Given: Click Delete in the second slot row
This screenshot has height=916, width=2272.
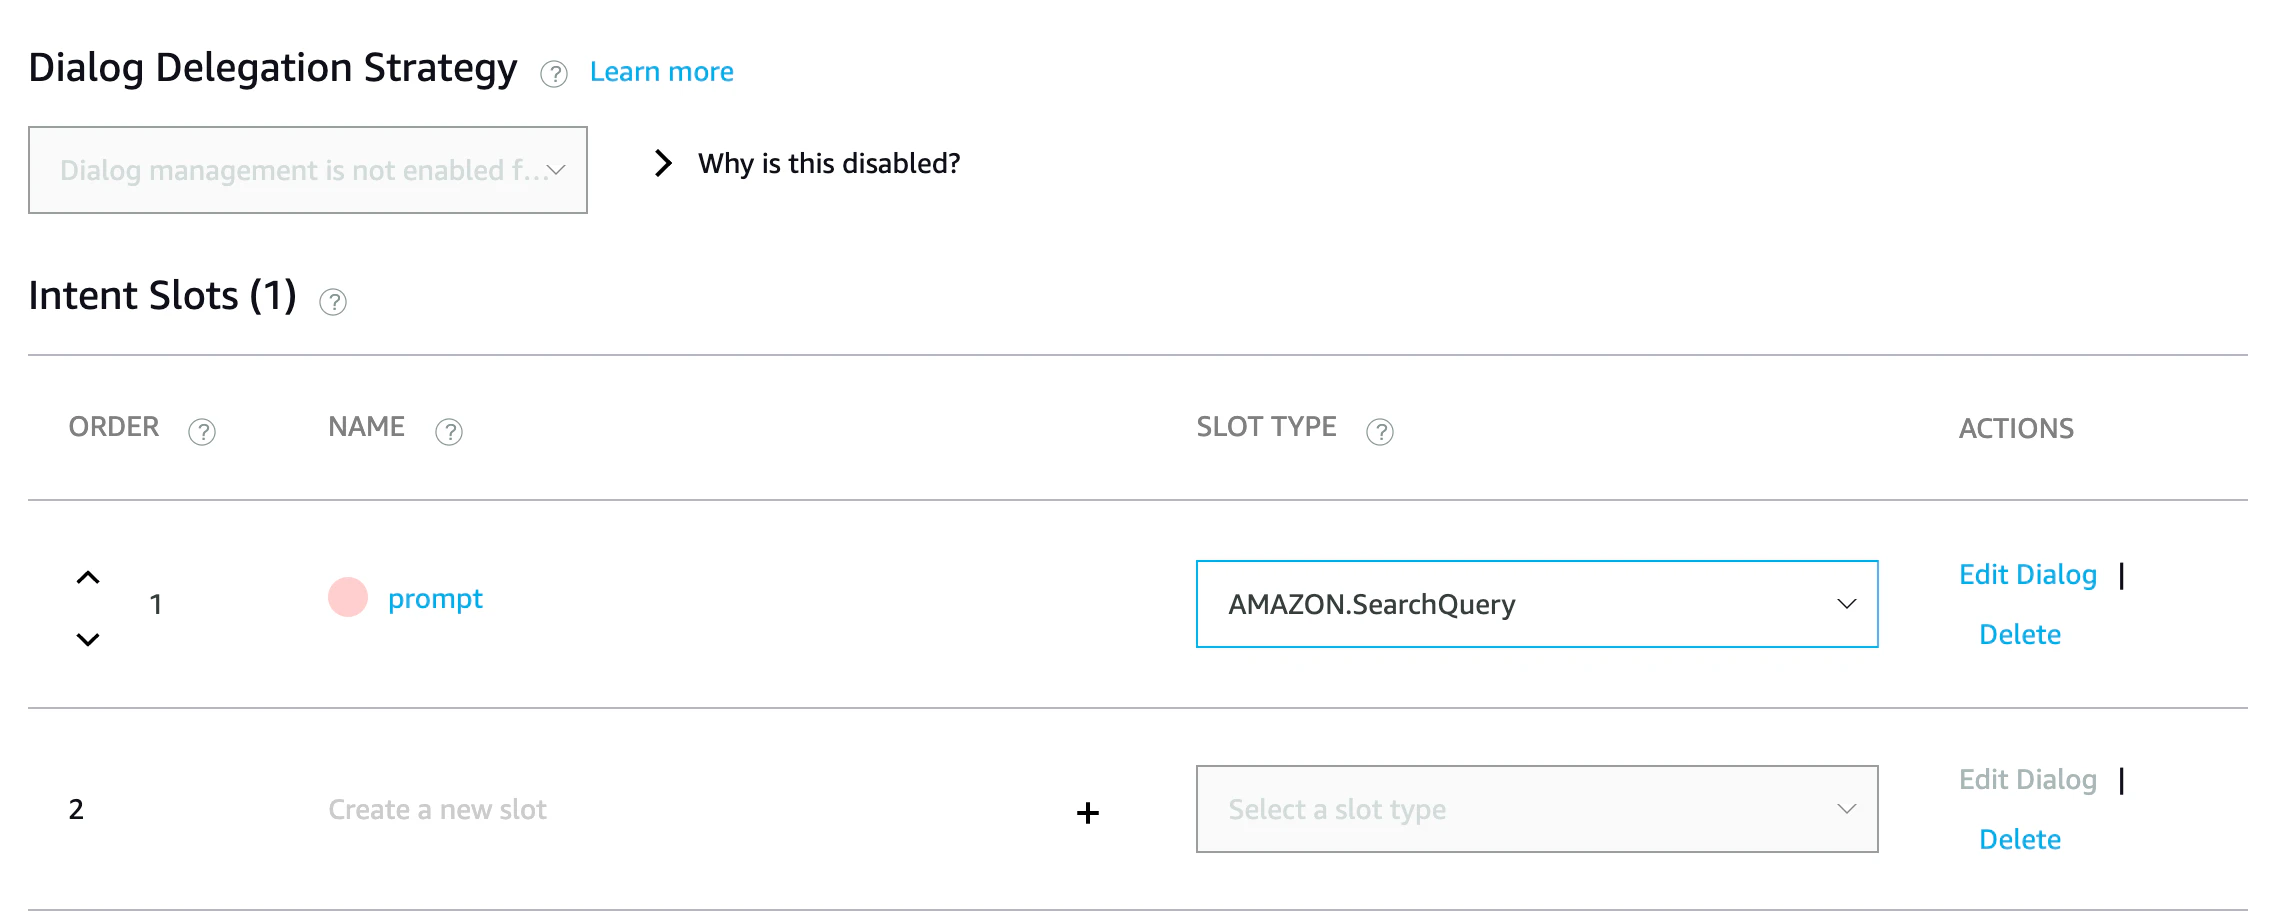Looking at the screenshot, I should tap(2020, 840).
